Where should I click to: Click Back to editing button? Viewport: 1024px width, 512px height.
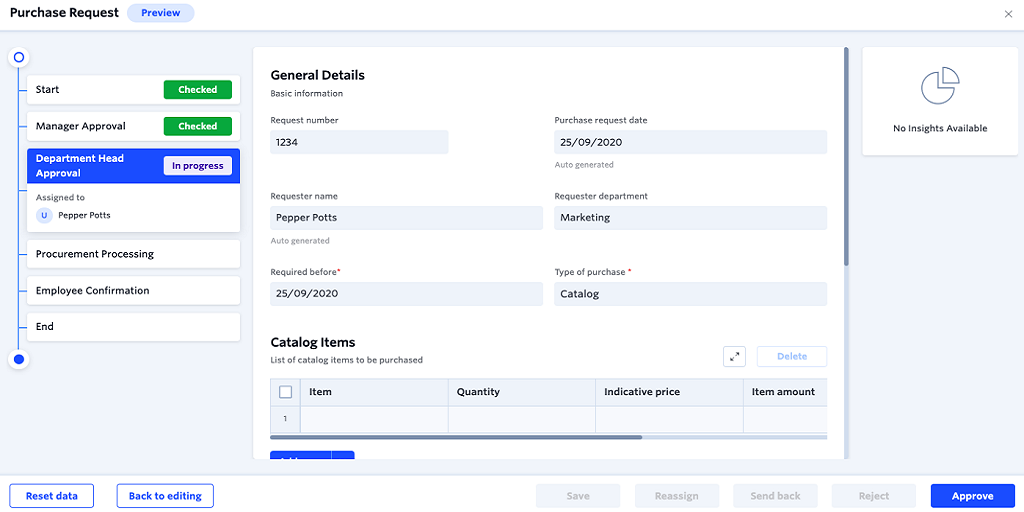tap(165, 496)
